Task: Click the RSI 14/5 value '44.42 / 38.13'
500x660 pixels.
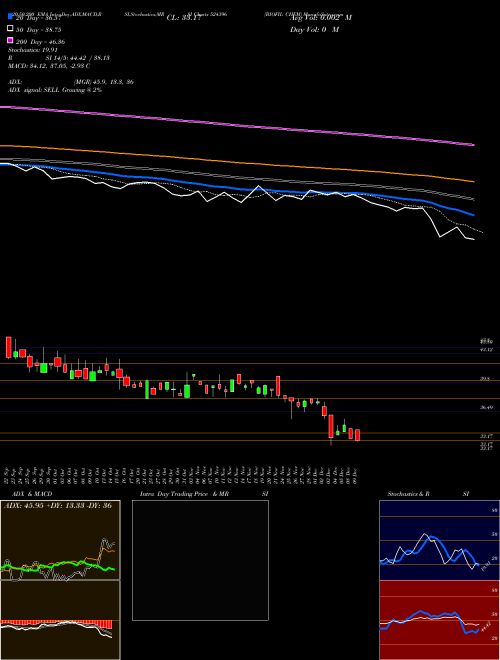Action: point(89,58)
